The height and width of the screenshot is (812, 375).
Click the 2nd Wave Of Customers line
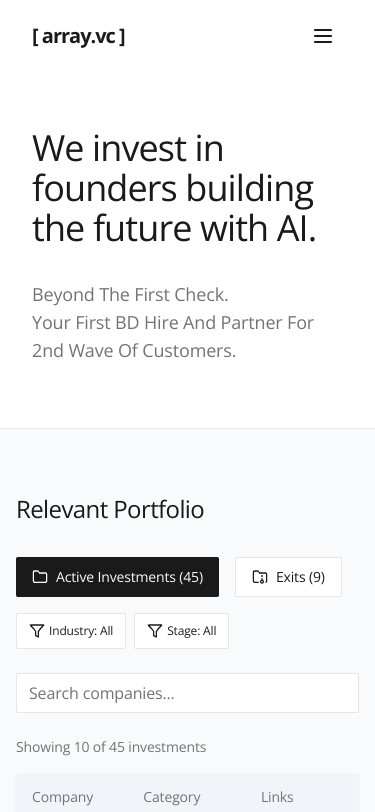[x=134, y=351]
